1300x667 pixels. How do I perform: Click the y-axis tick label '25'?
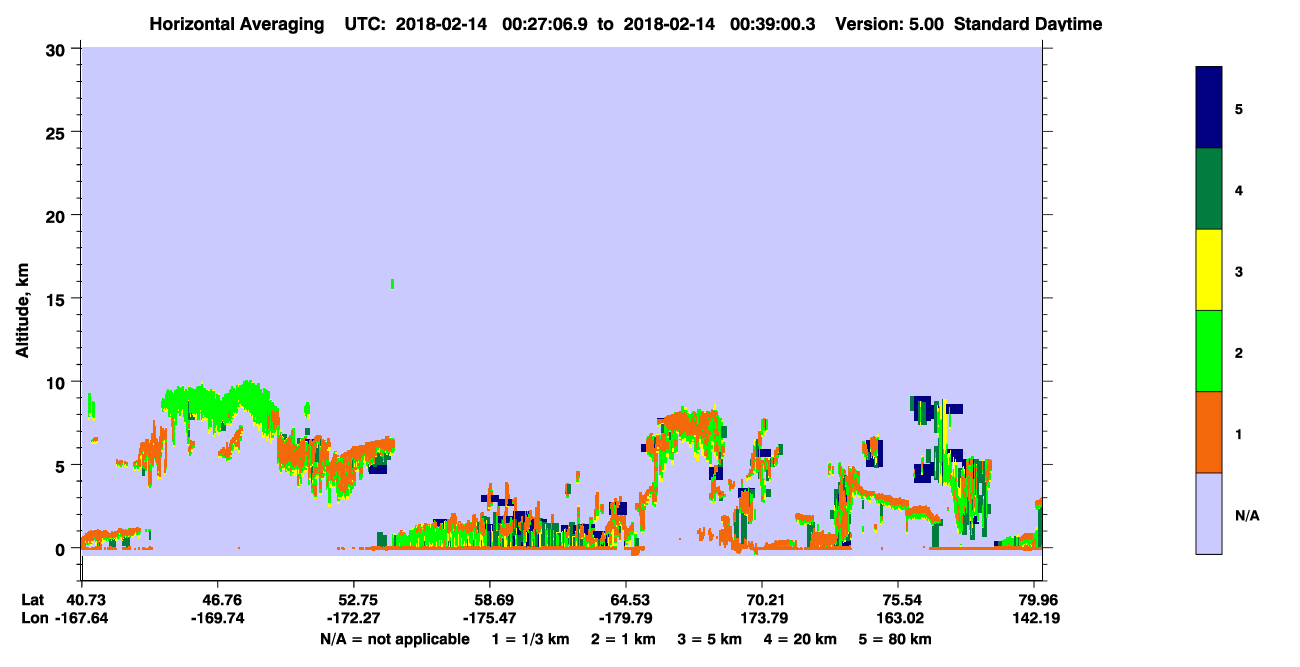58,132
